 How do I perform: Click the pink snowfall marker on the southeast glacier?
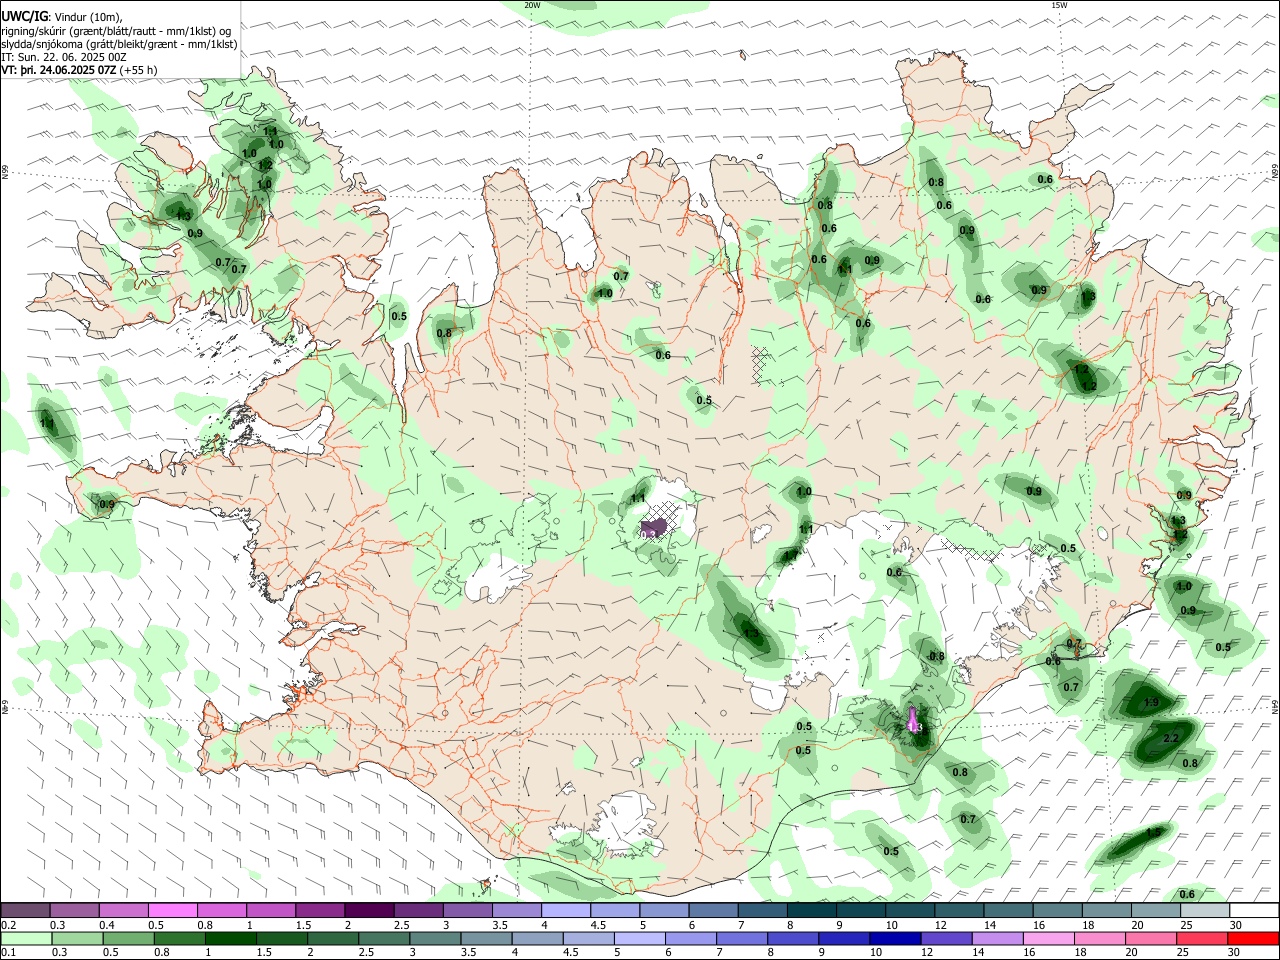click(912, 718)
